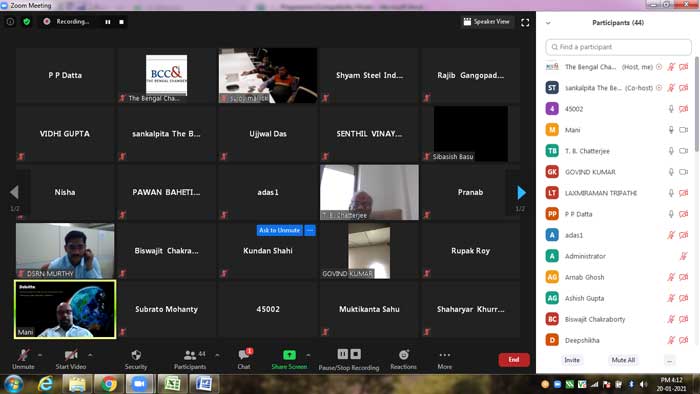The image size is (700, 394).
Task: Open the Security menu
Action: click(136, 359)
